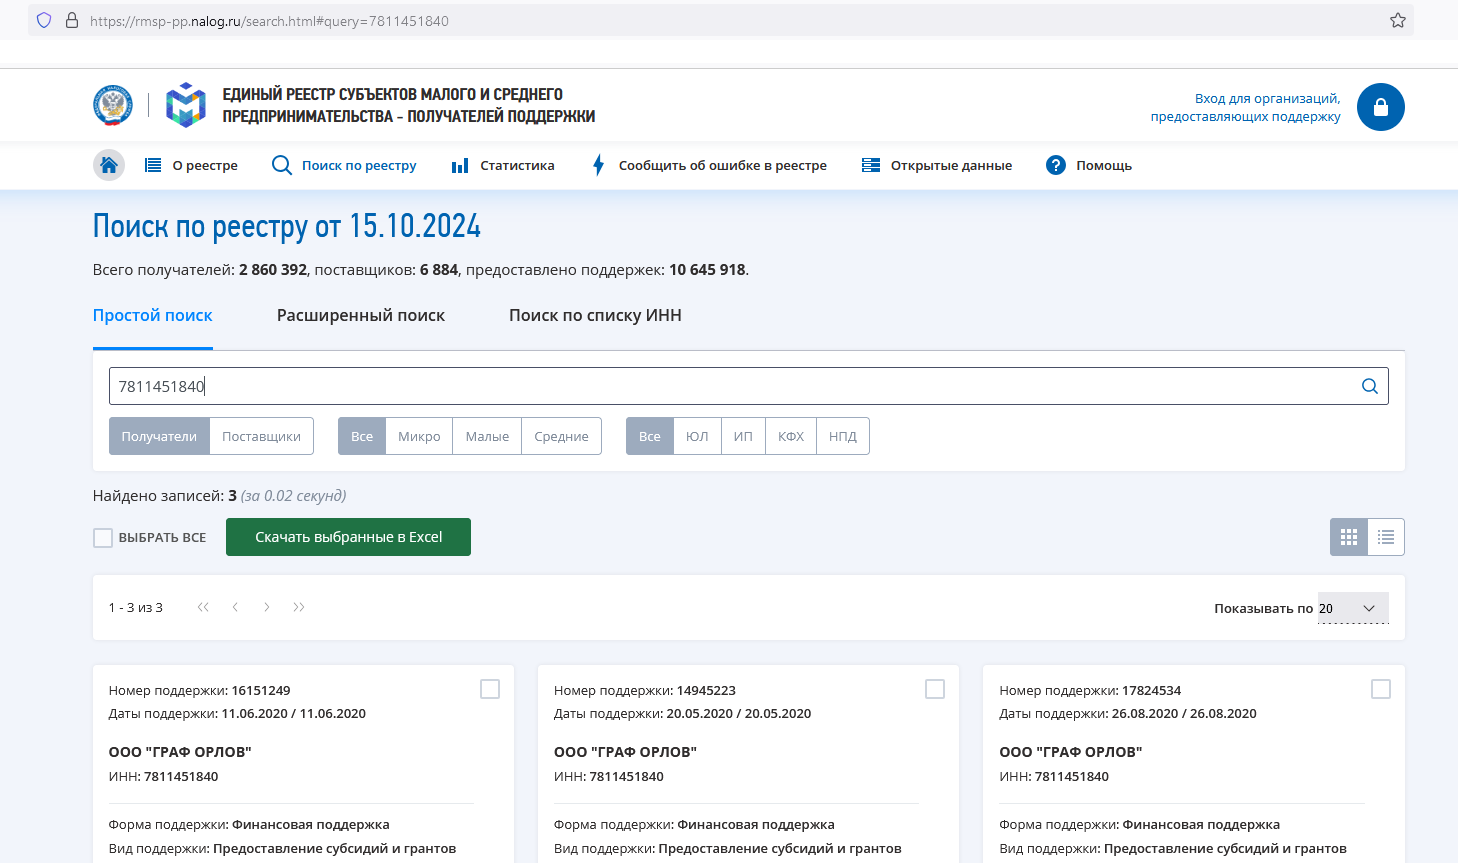
Task: Click the magnifier icon in search field
Action: point(1369,386)
